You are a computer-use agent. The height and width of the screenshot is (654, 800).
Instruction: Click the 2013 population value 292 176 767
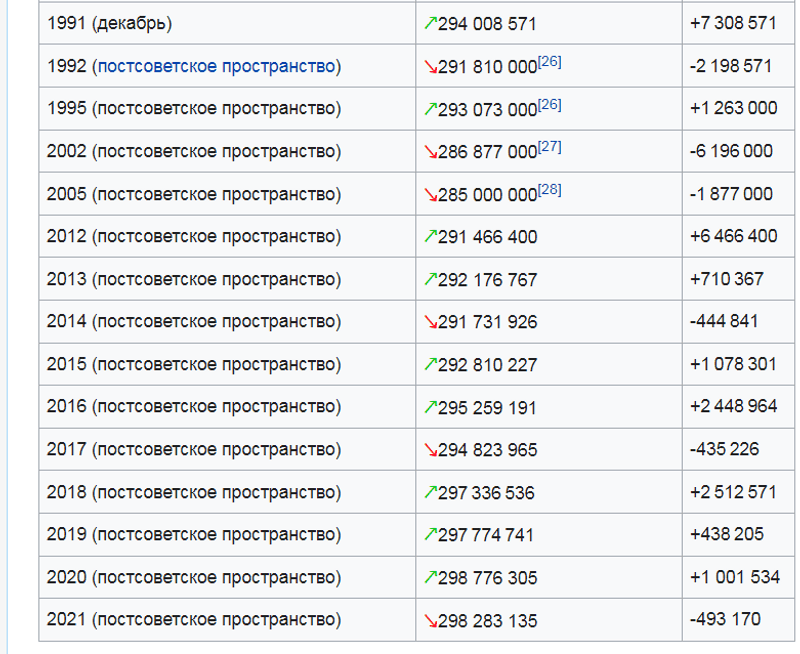(x=487, y=280)
